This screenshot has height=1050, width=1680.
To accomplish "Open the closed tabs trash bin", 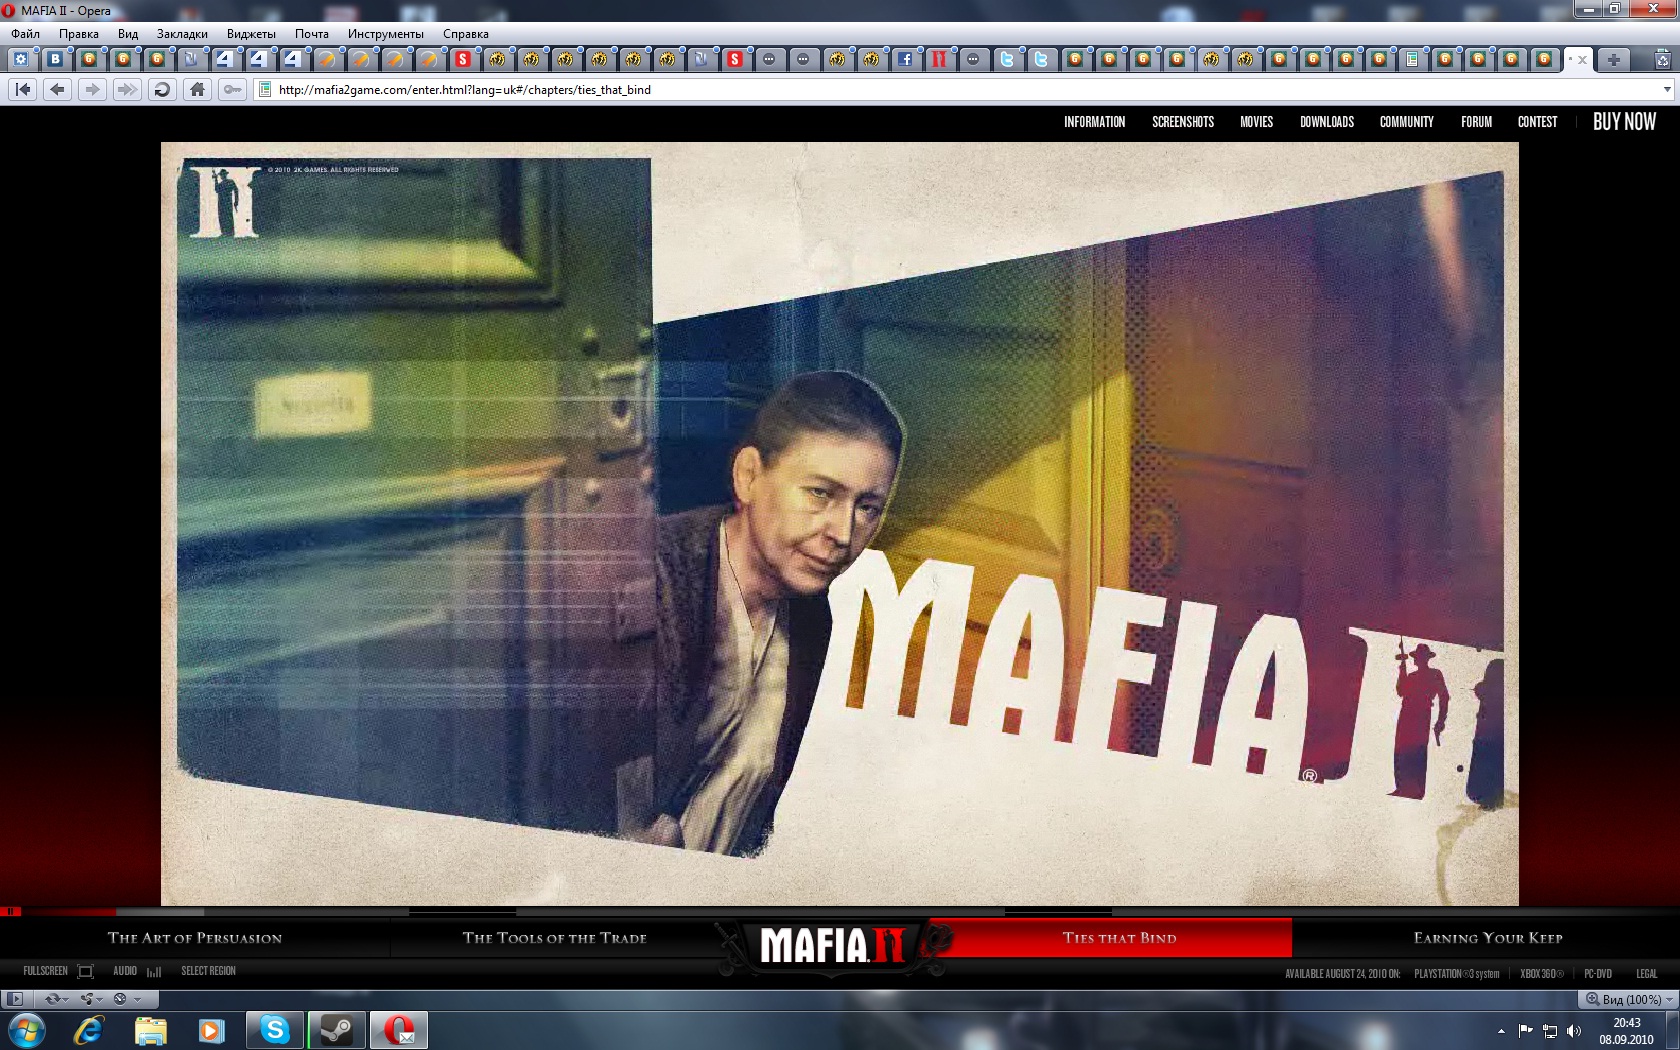I will point(1663,60).
